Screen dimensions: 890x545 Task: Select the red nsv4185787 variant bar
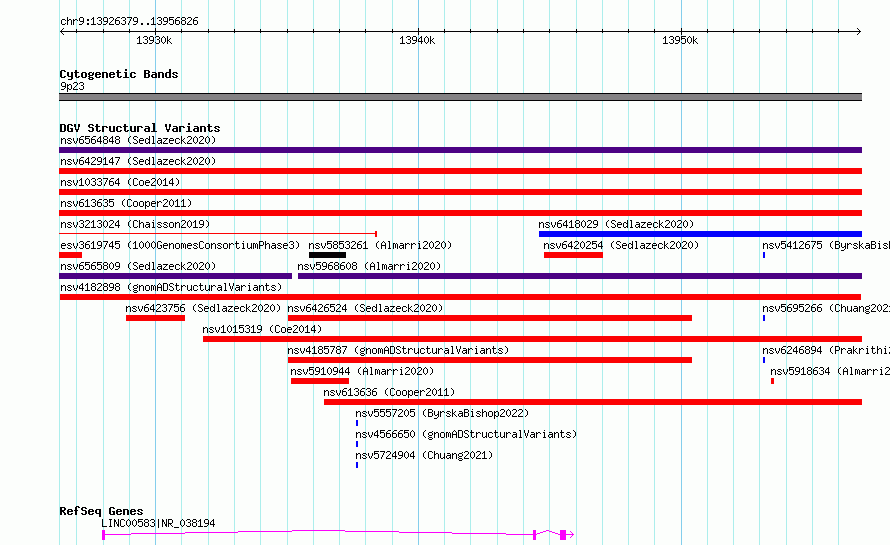pyautogui.click(x=490, y=360)
